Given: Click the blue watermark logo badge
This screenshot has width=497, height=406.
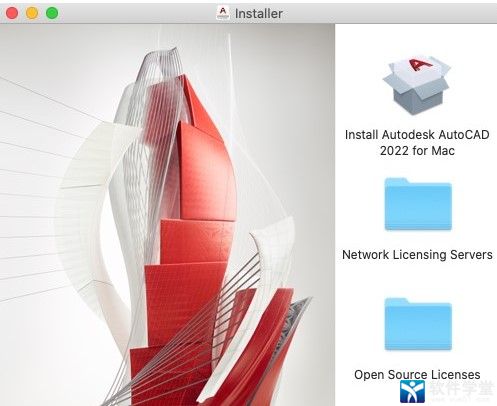Looking at the screenshot, I should click(412, 391).
